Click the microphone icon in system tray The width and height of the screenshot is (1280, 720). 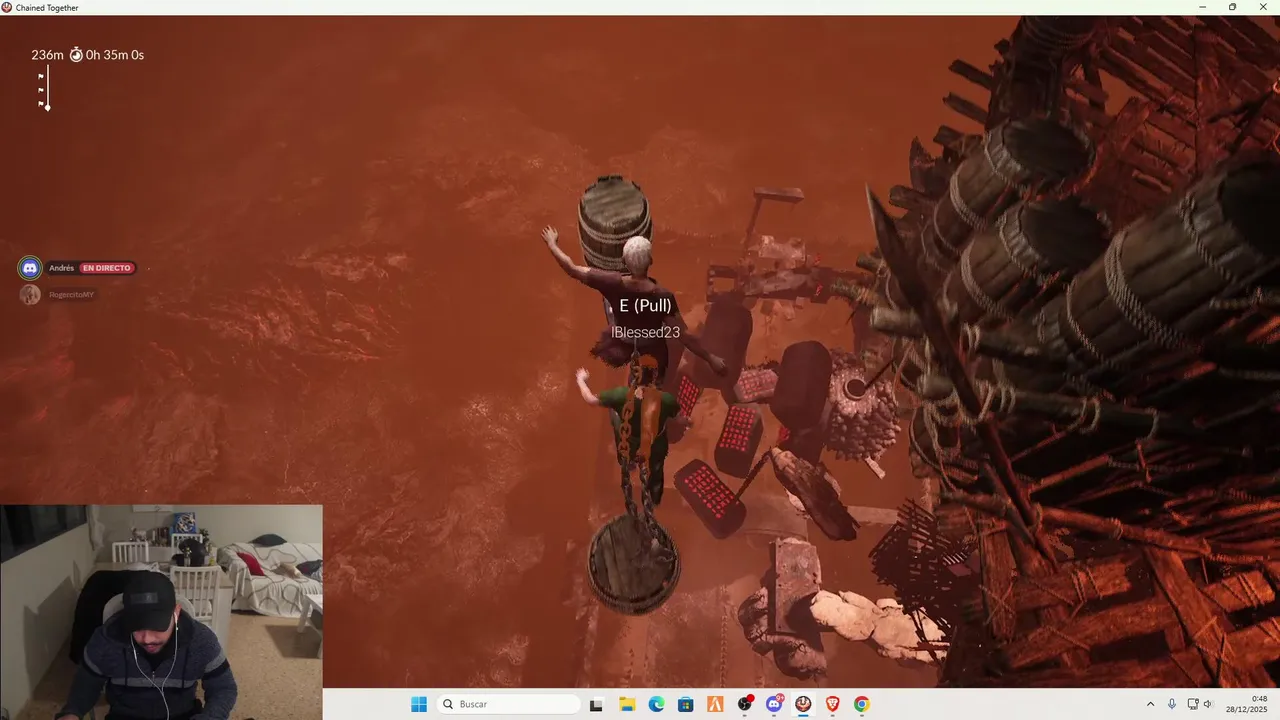point(1172,704)
